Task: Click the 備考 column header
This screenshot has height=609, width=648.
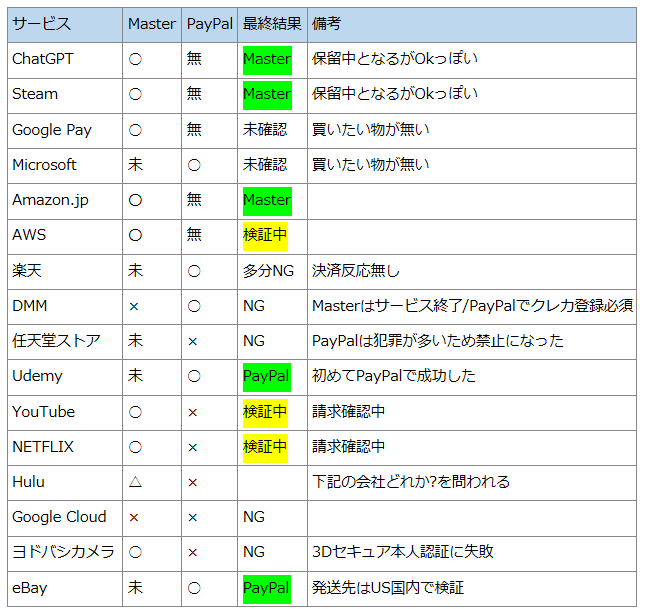Action: (326, 24)
